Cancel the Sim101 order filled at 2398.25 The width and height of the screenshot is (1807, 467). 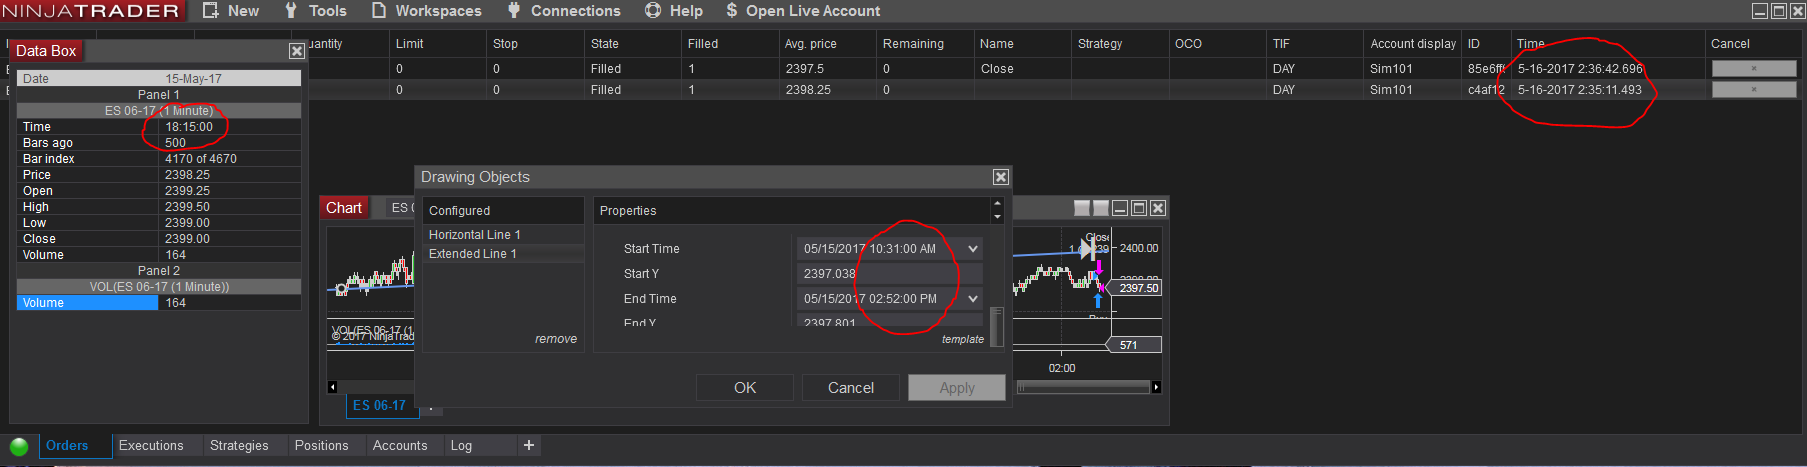coord(1753,90)
